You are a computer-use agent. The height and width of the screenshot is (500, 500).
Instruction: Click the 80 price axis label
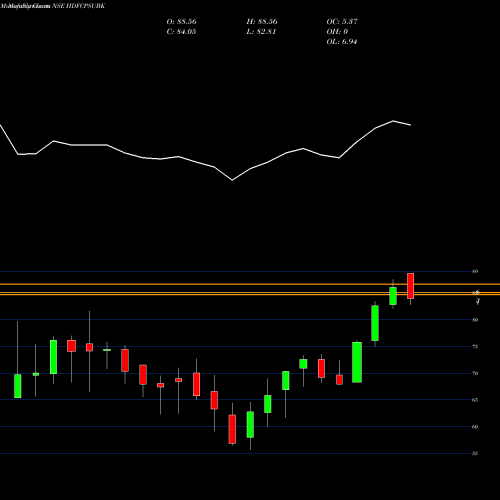coord(475,320)
